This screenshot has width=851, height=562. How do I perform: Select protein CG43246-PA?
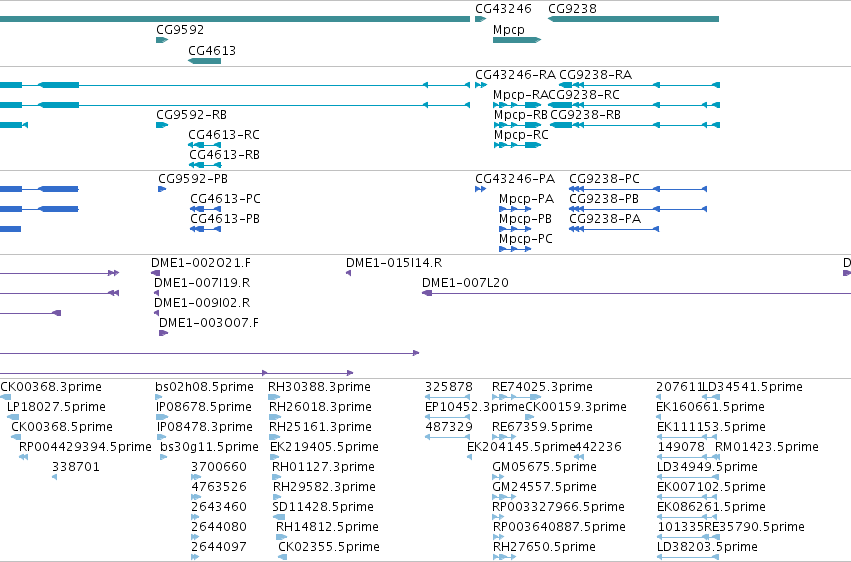tap(515, 179)
